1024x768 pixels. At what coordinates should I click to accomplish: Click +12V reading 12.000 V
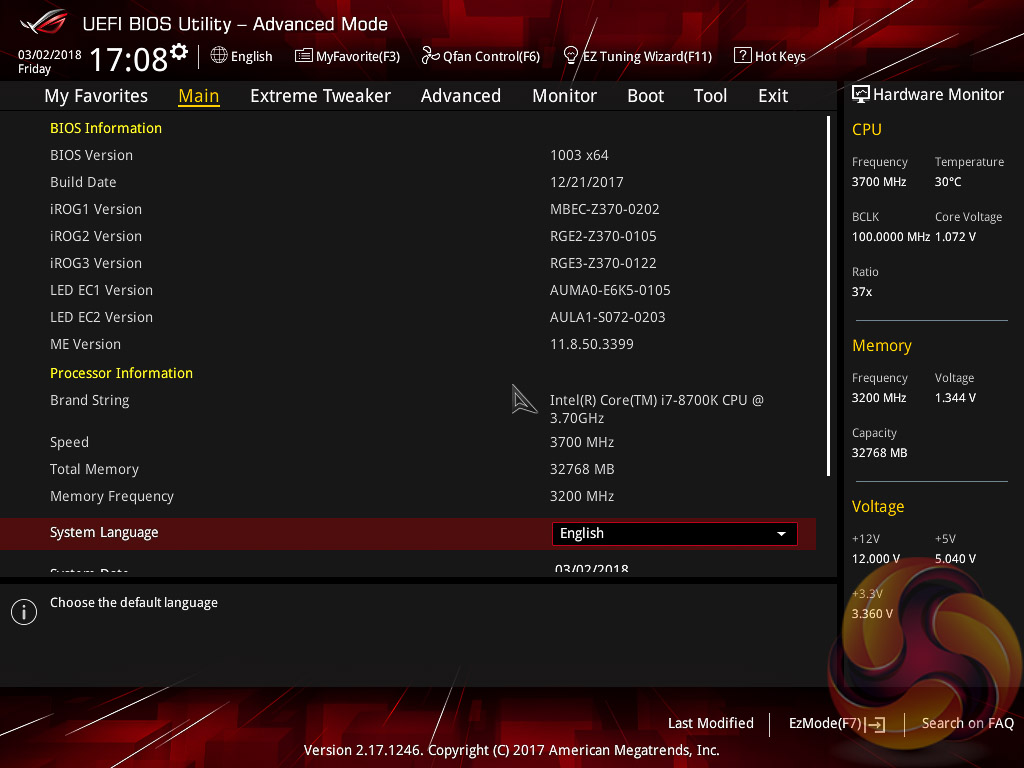875,559
